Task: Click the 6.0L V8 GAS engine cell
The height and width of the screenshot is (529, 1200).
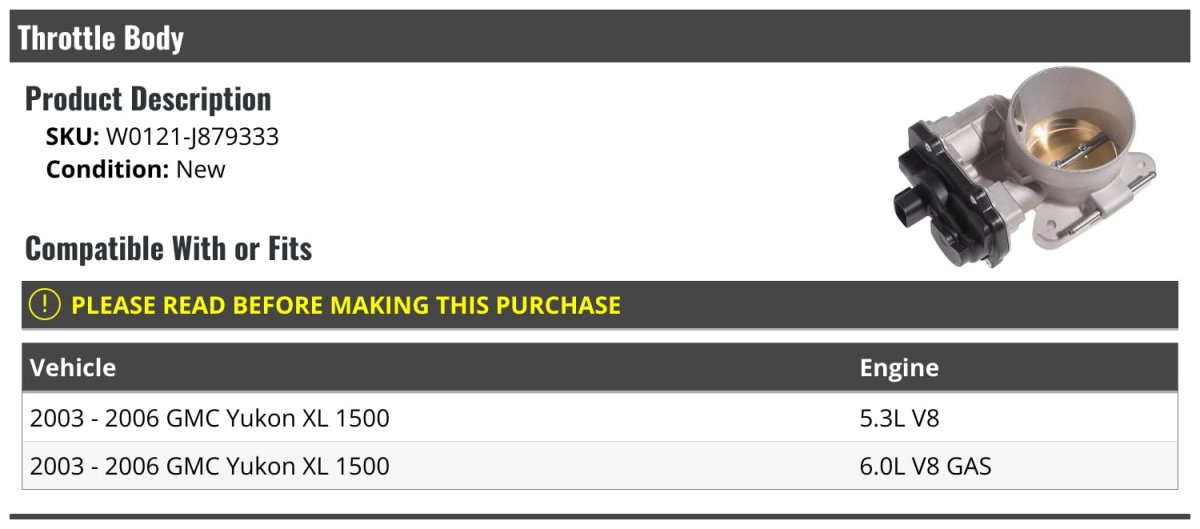Action: pyautogui.click(x=925, y=466)
